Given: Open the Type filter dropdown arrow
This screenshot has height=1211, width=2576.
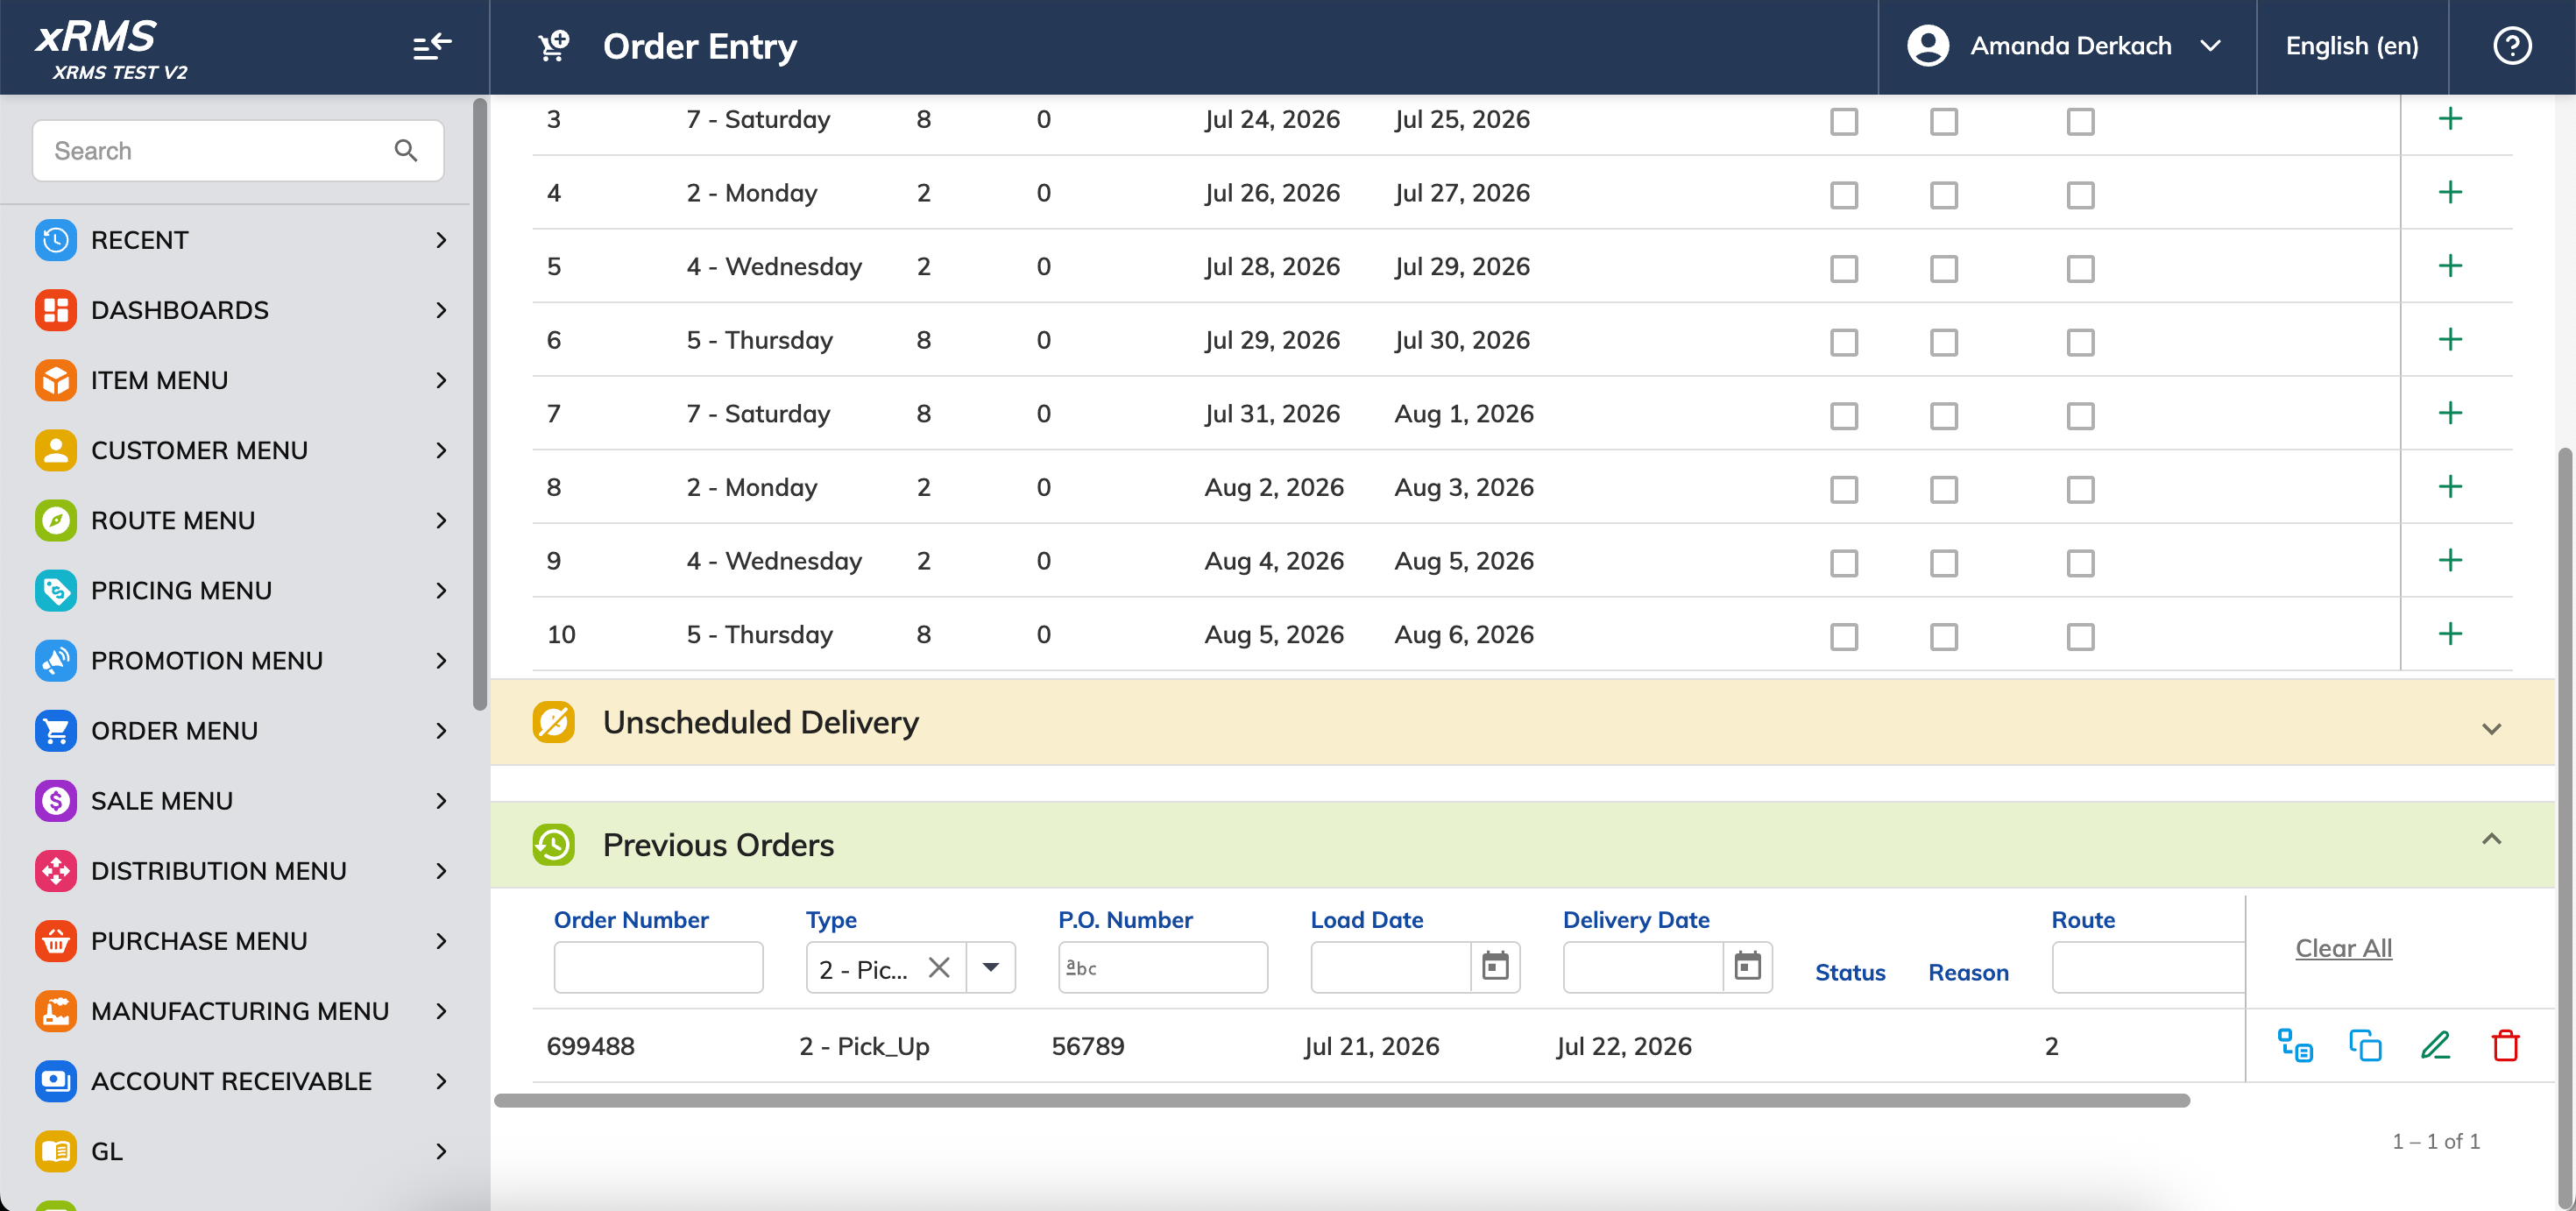Looking at the screenshot, I should (x=991, y=967).
